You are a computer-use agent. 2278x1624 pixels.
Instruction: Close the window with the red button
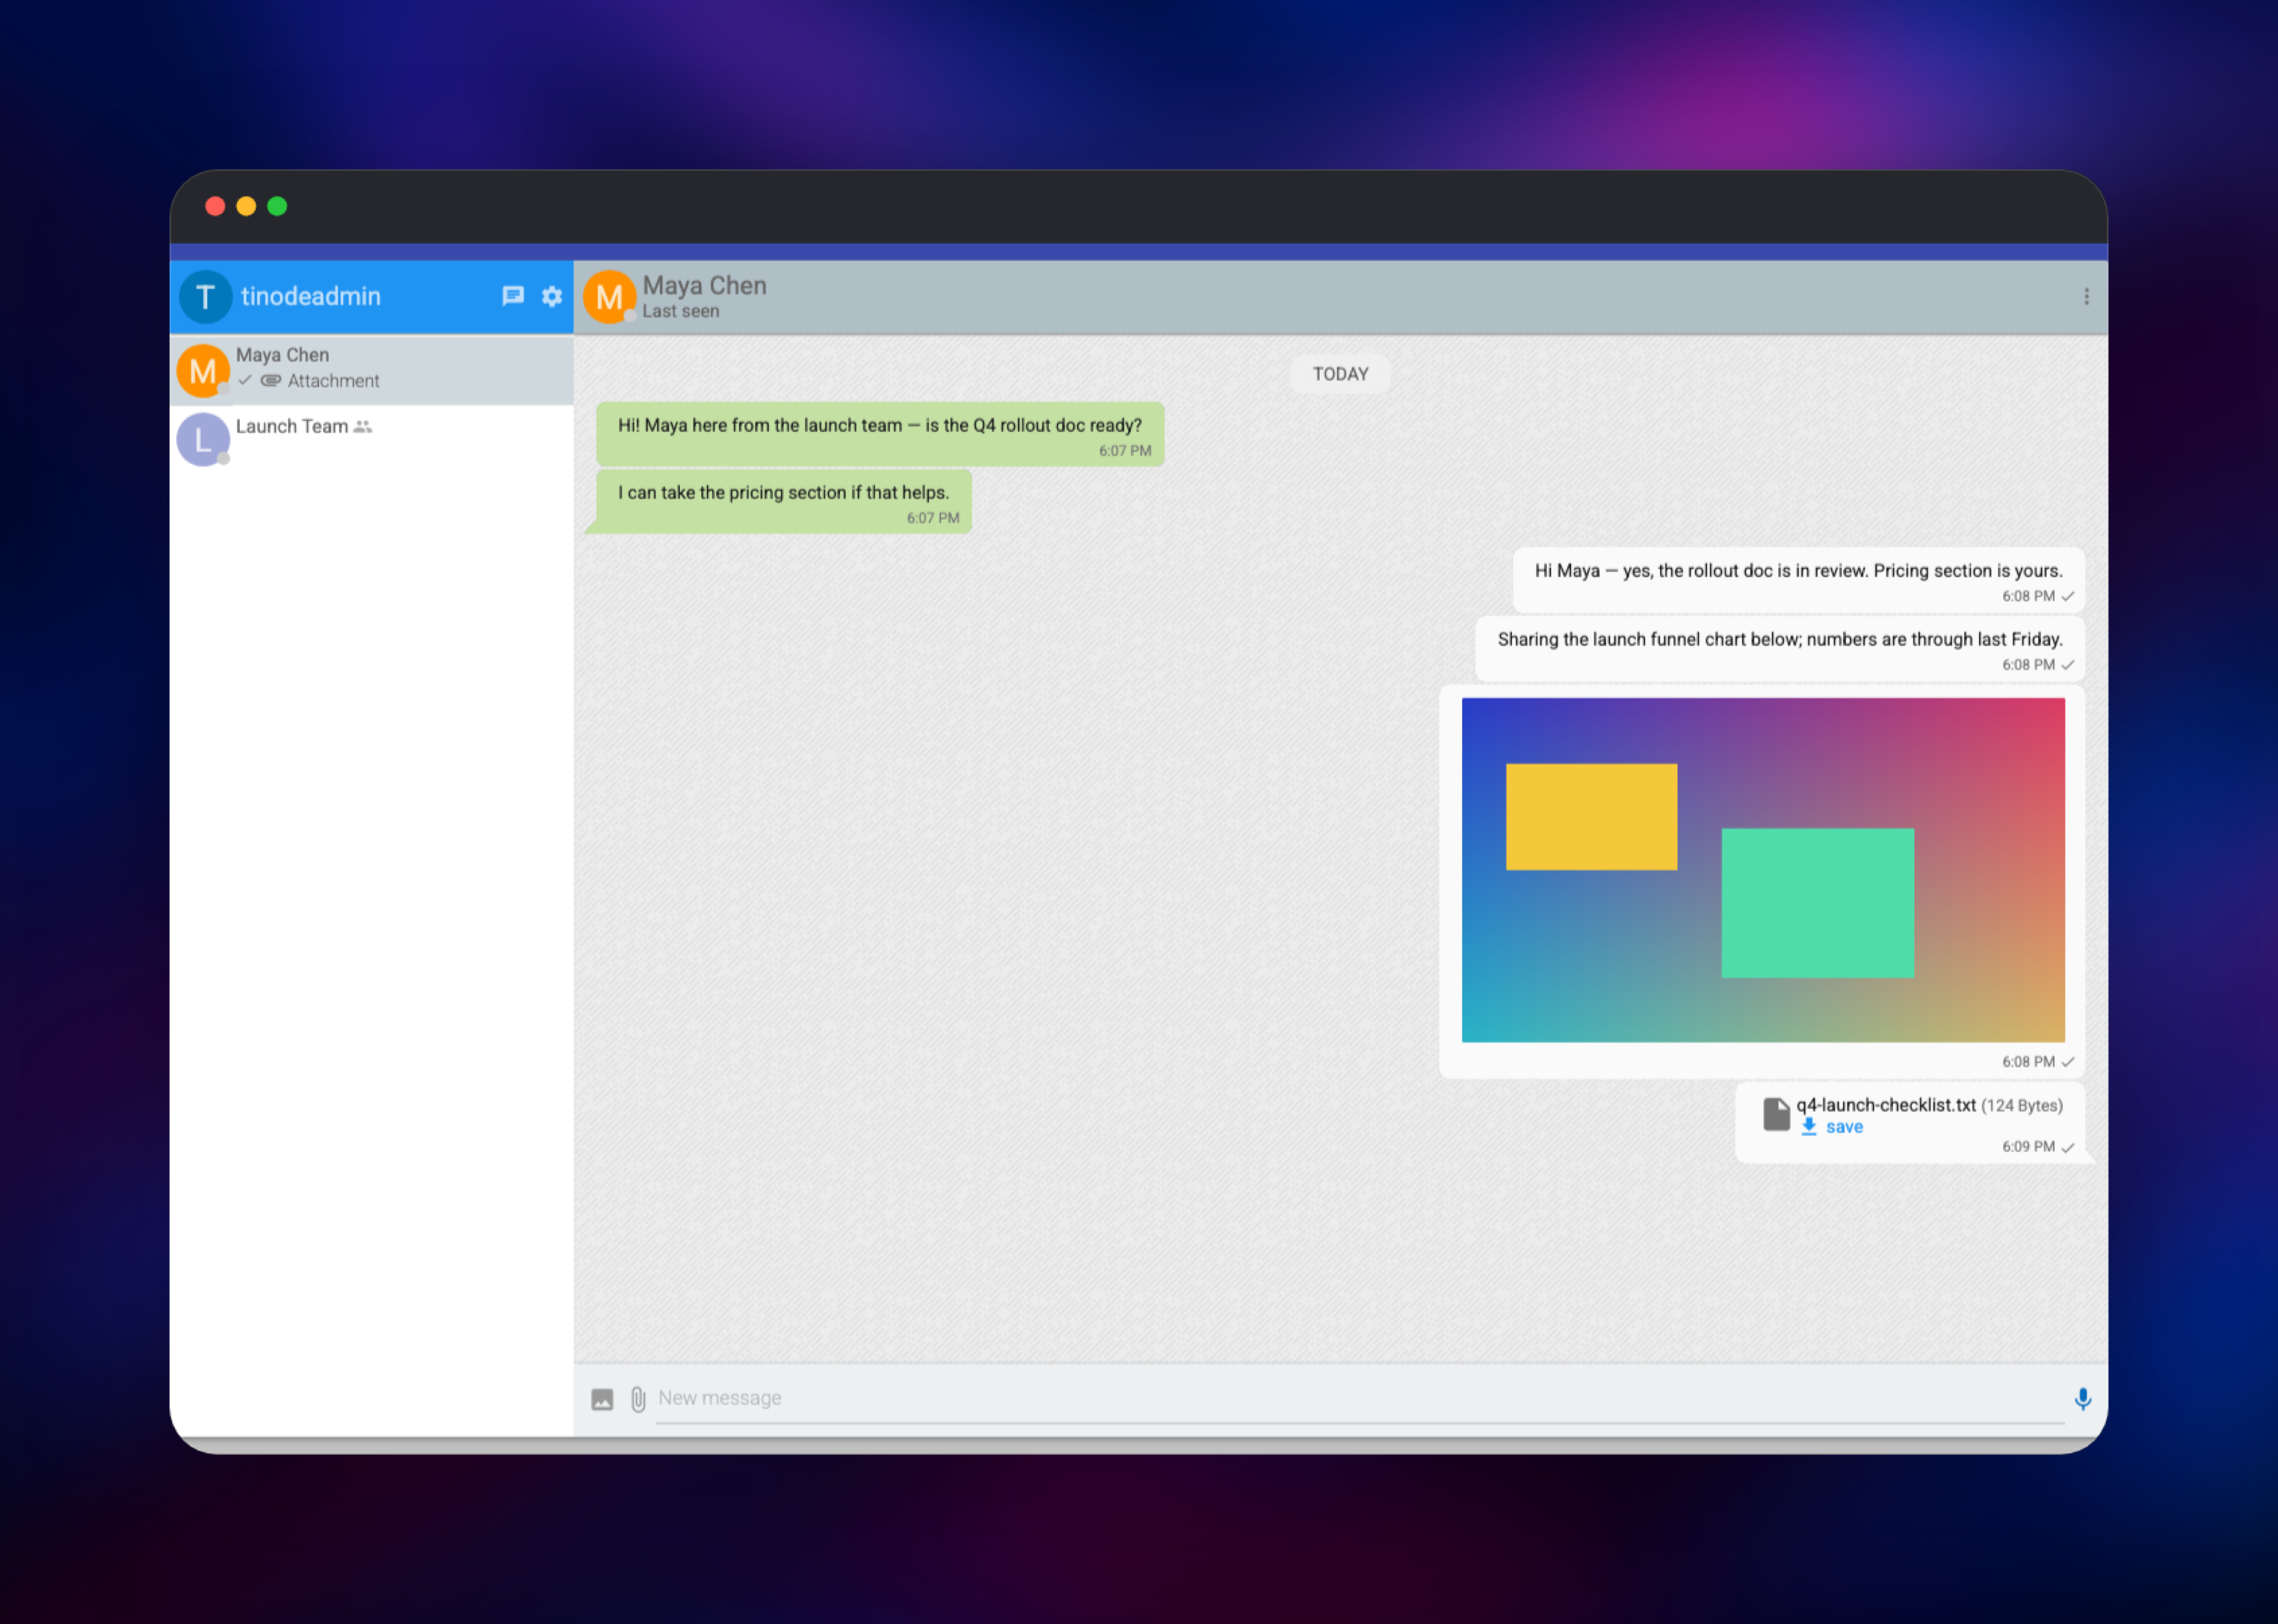pyautogui.click(x=215, y=206)
